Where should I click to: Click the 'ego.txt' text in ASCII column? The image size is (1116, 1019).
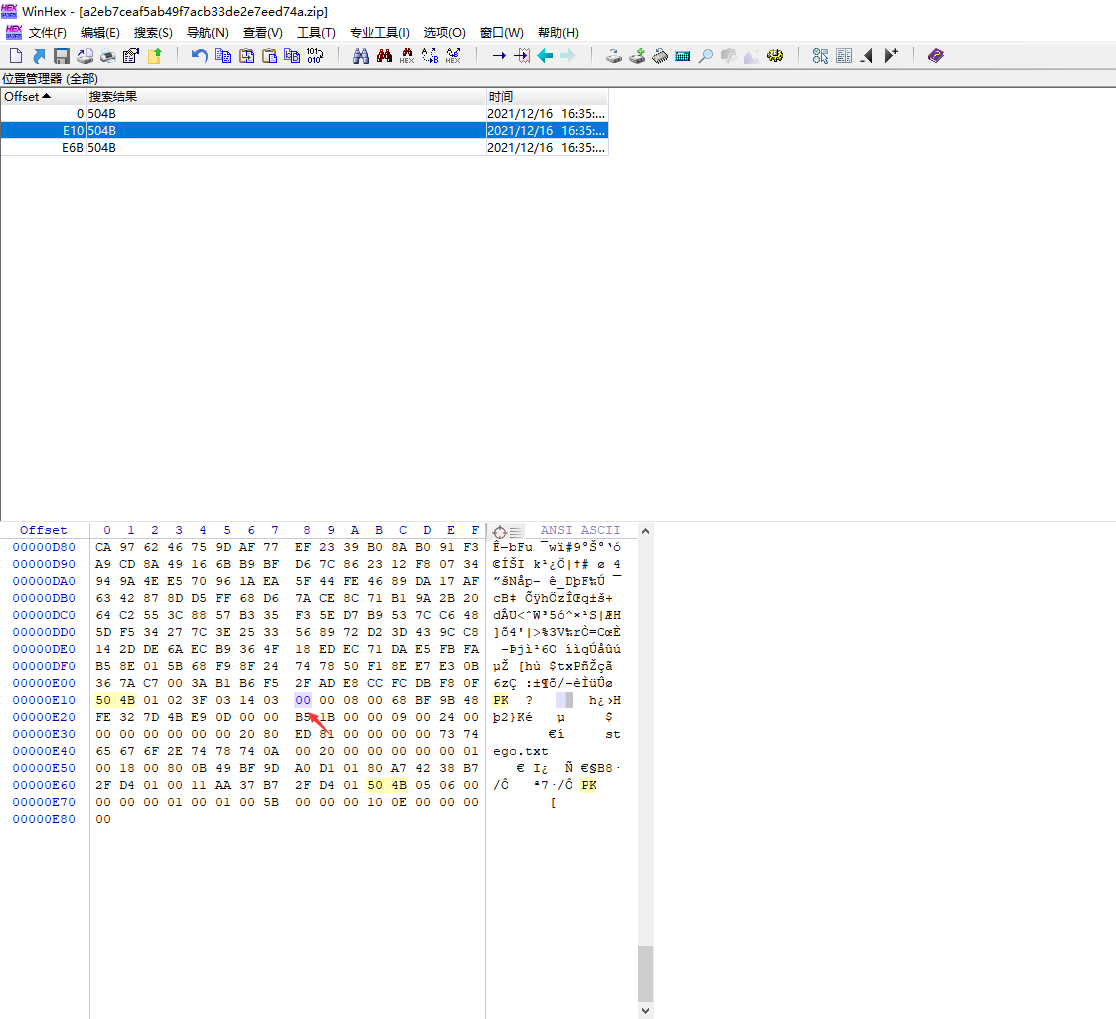tap(521, 751)
